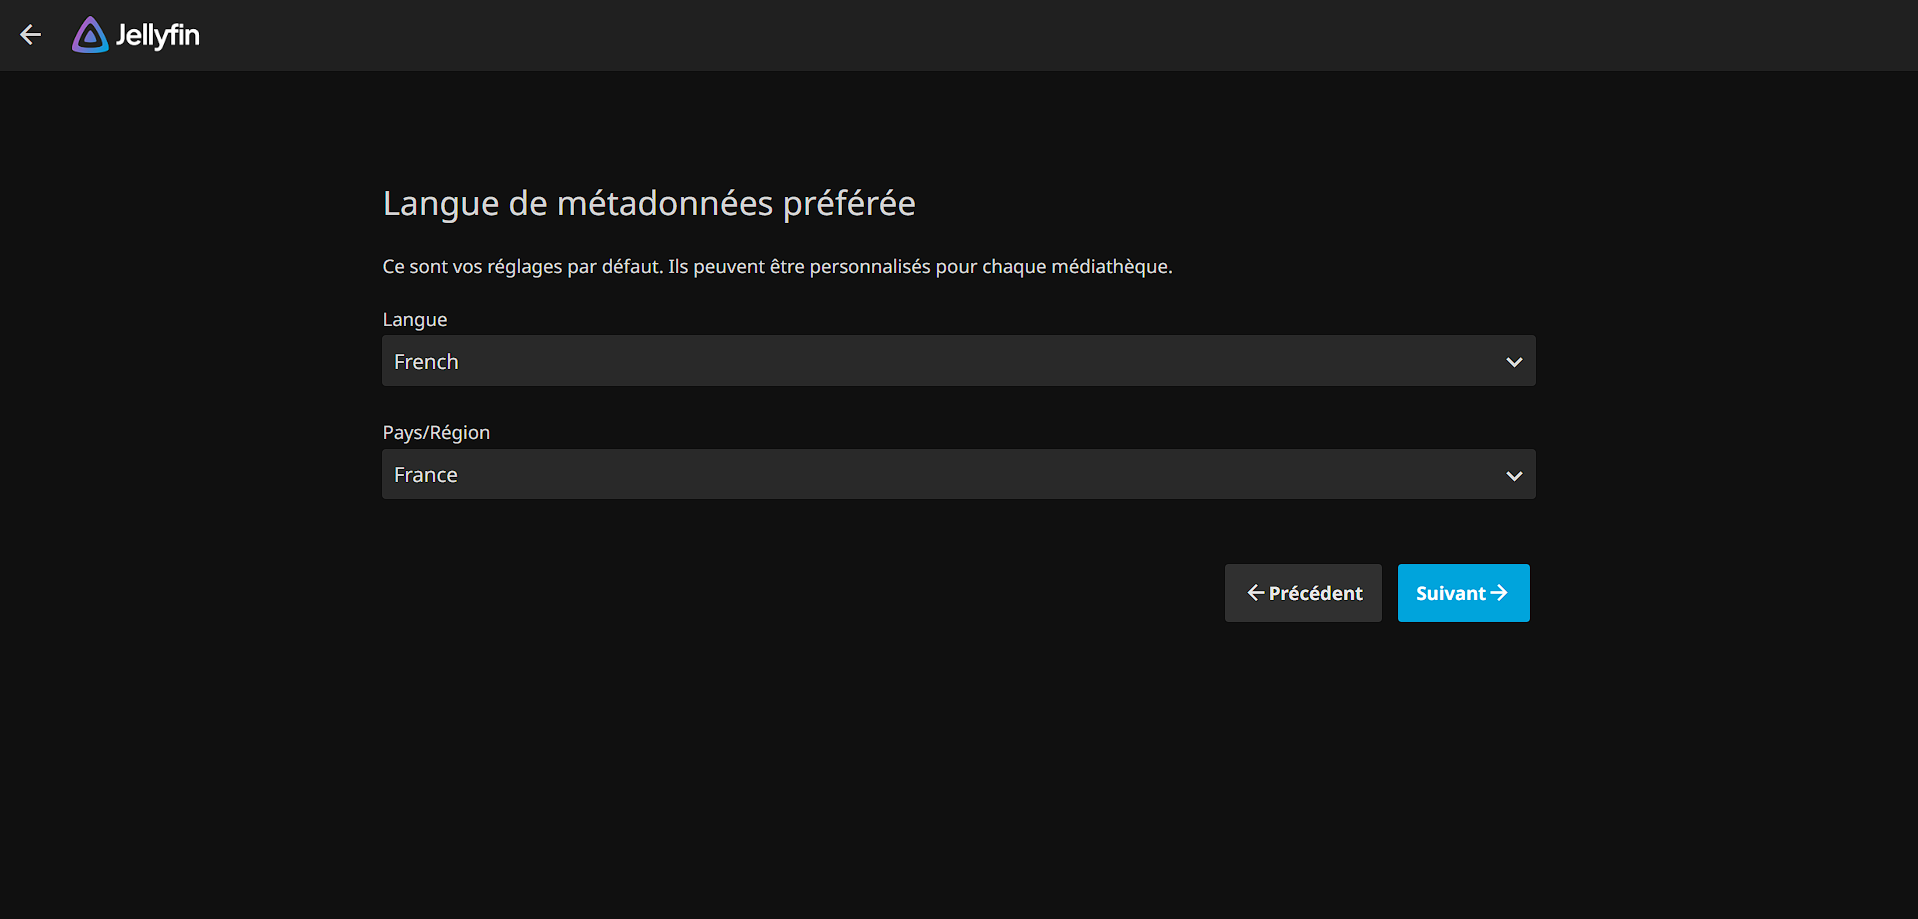This screenshot has height=919, width=1918.
Task: Go to the next step with Suivant
Action: click(x=1462, y=593)
